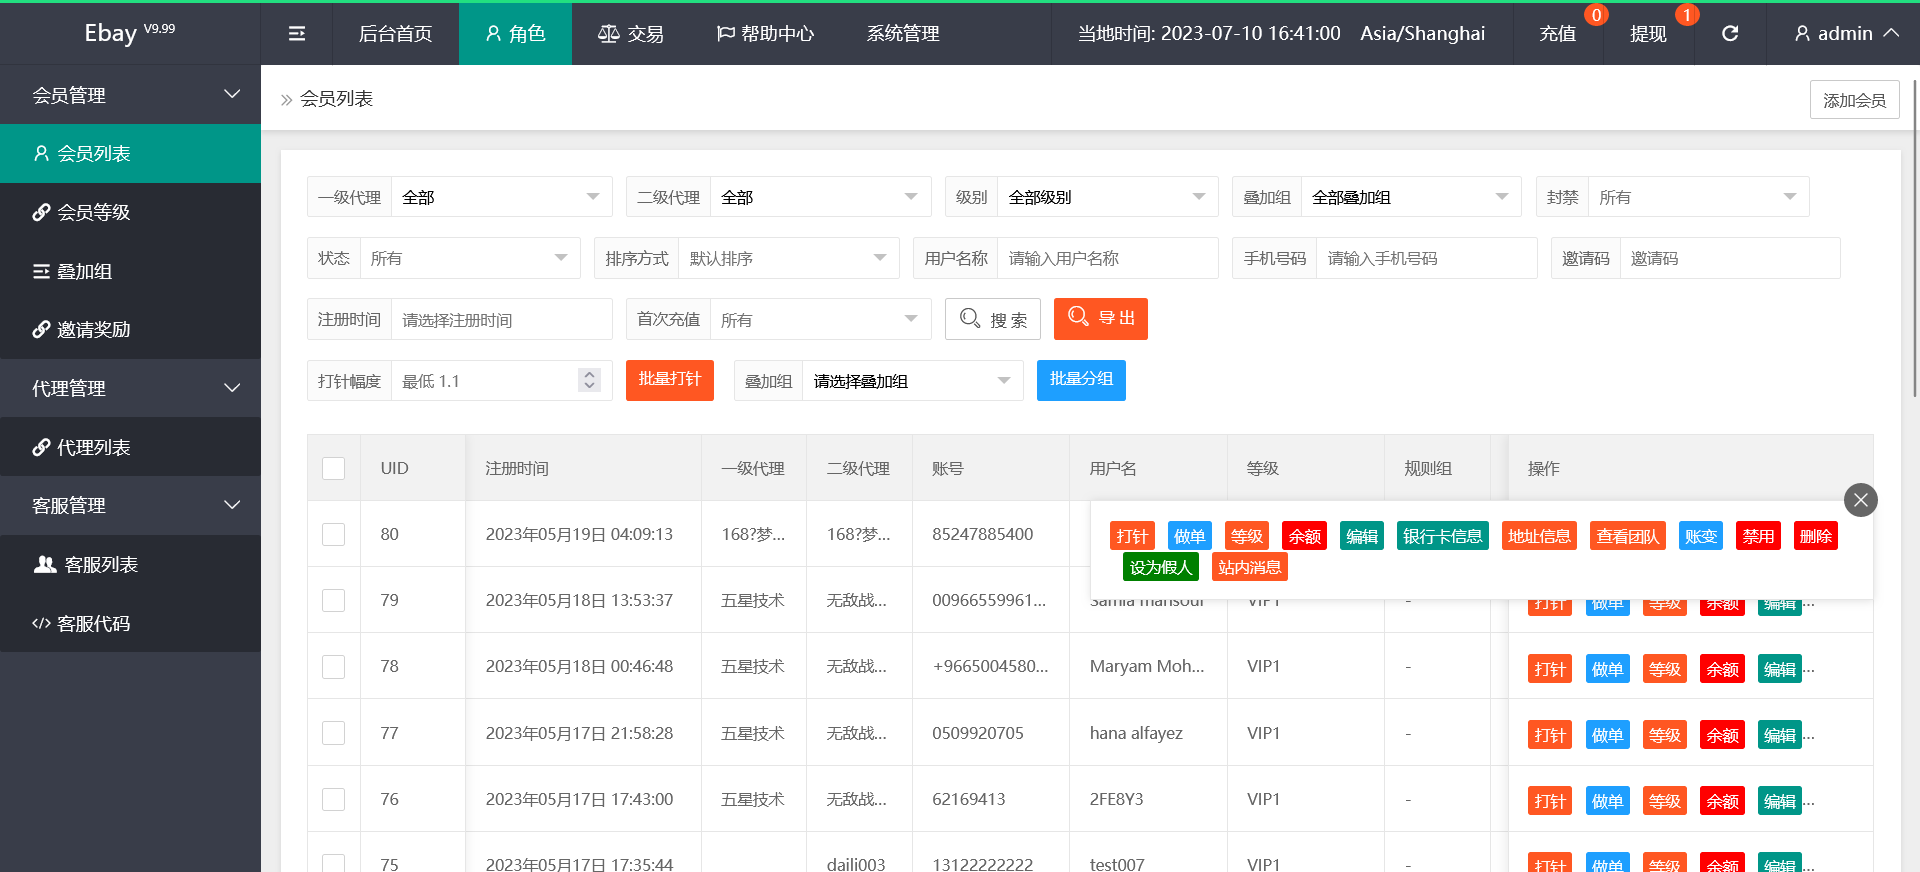The width and height of the screenshot is (1920, 872).
Task: Close the action popup with X icon
Action: pyautogui.click(x=1860, y=500)
